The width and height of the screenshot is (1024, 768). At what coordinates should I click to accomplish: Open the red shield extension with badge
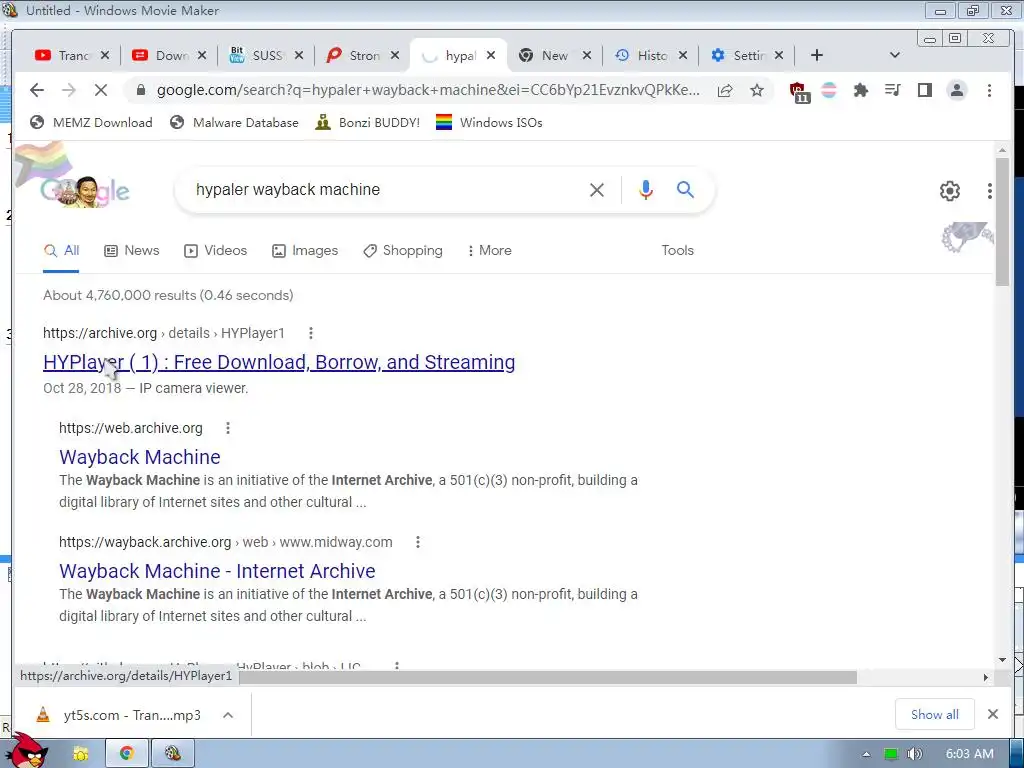click(798, 91)
